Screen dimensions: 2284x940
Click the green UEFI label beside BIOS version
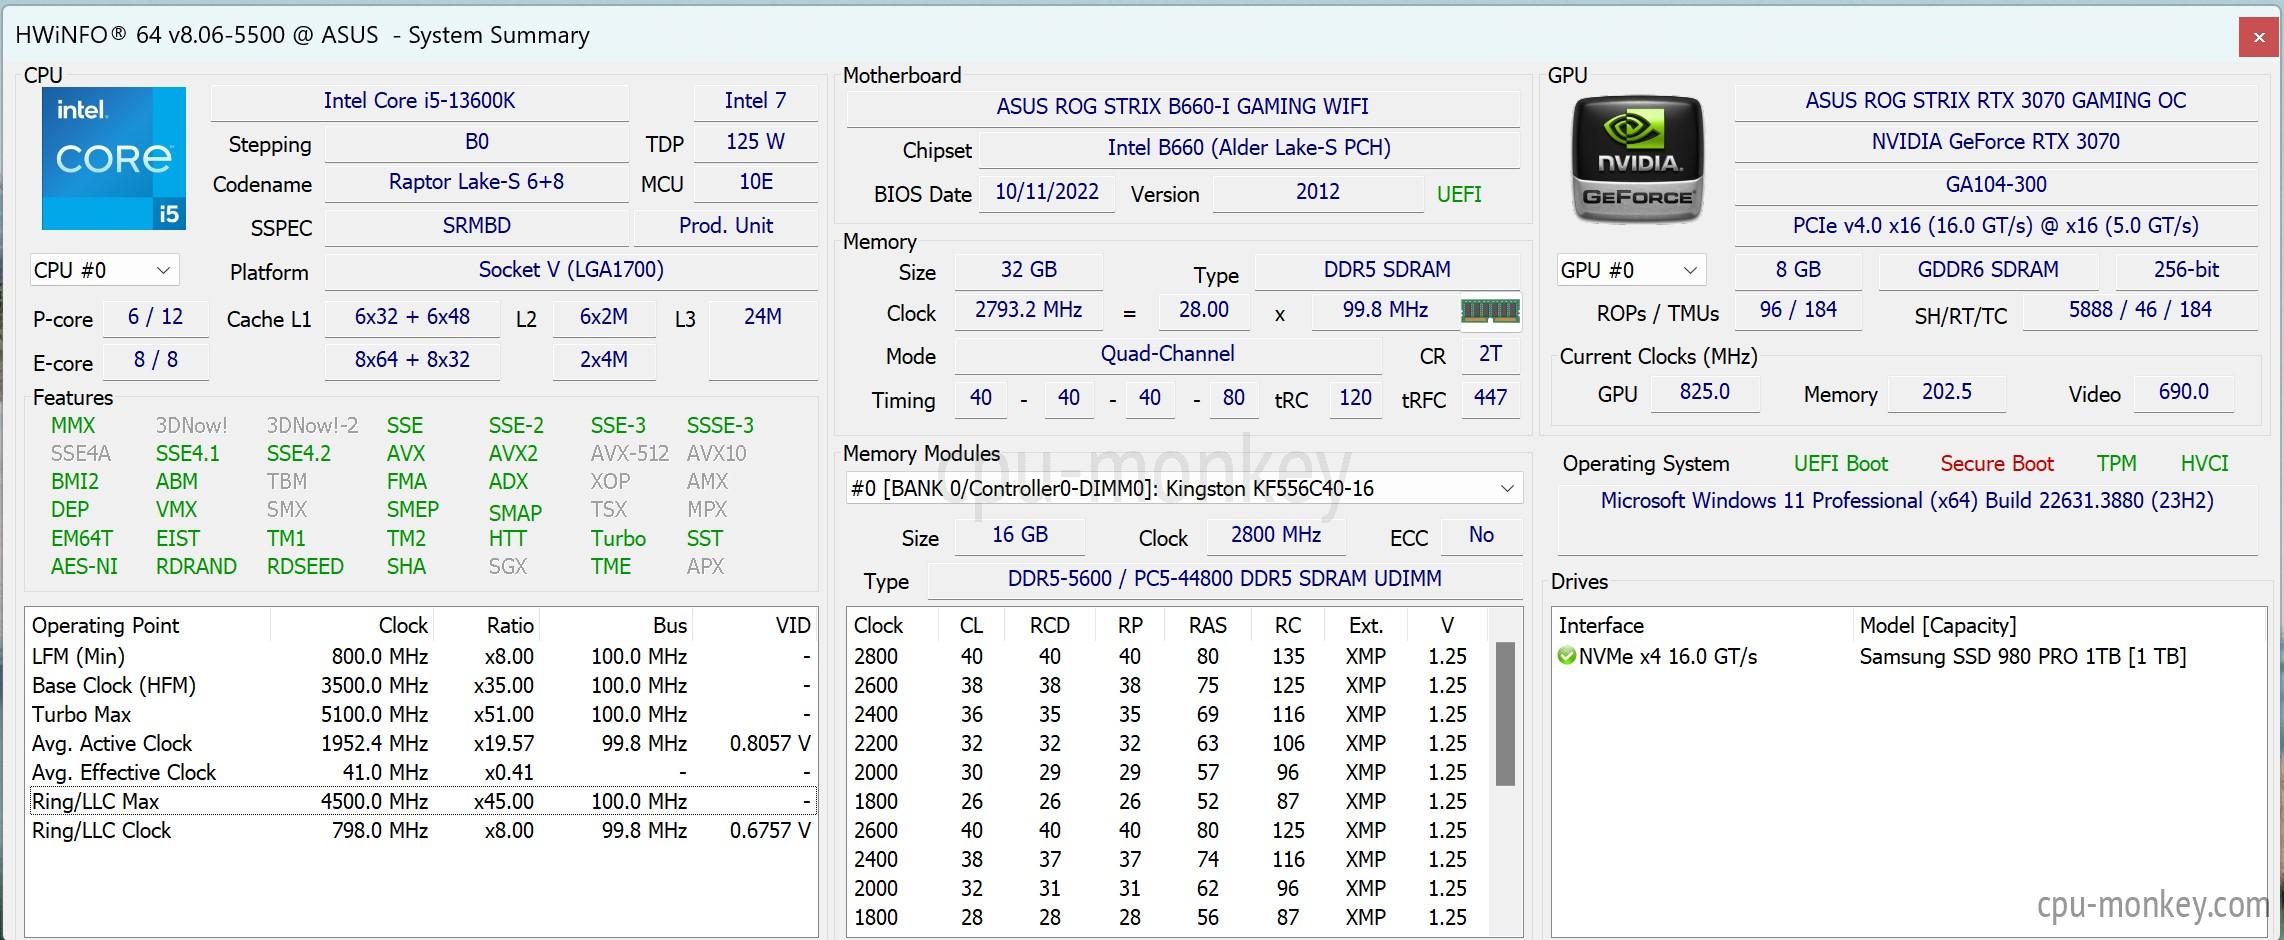point(1459,194)
